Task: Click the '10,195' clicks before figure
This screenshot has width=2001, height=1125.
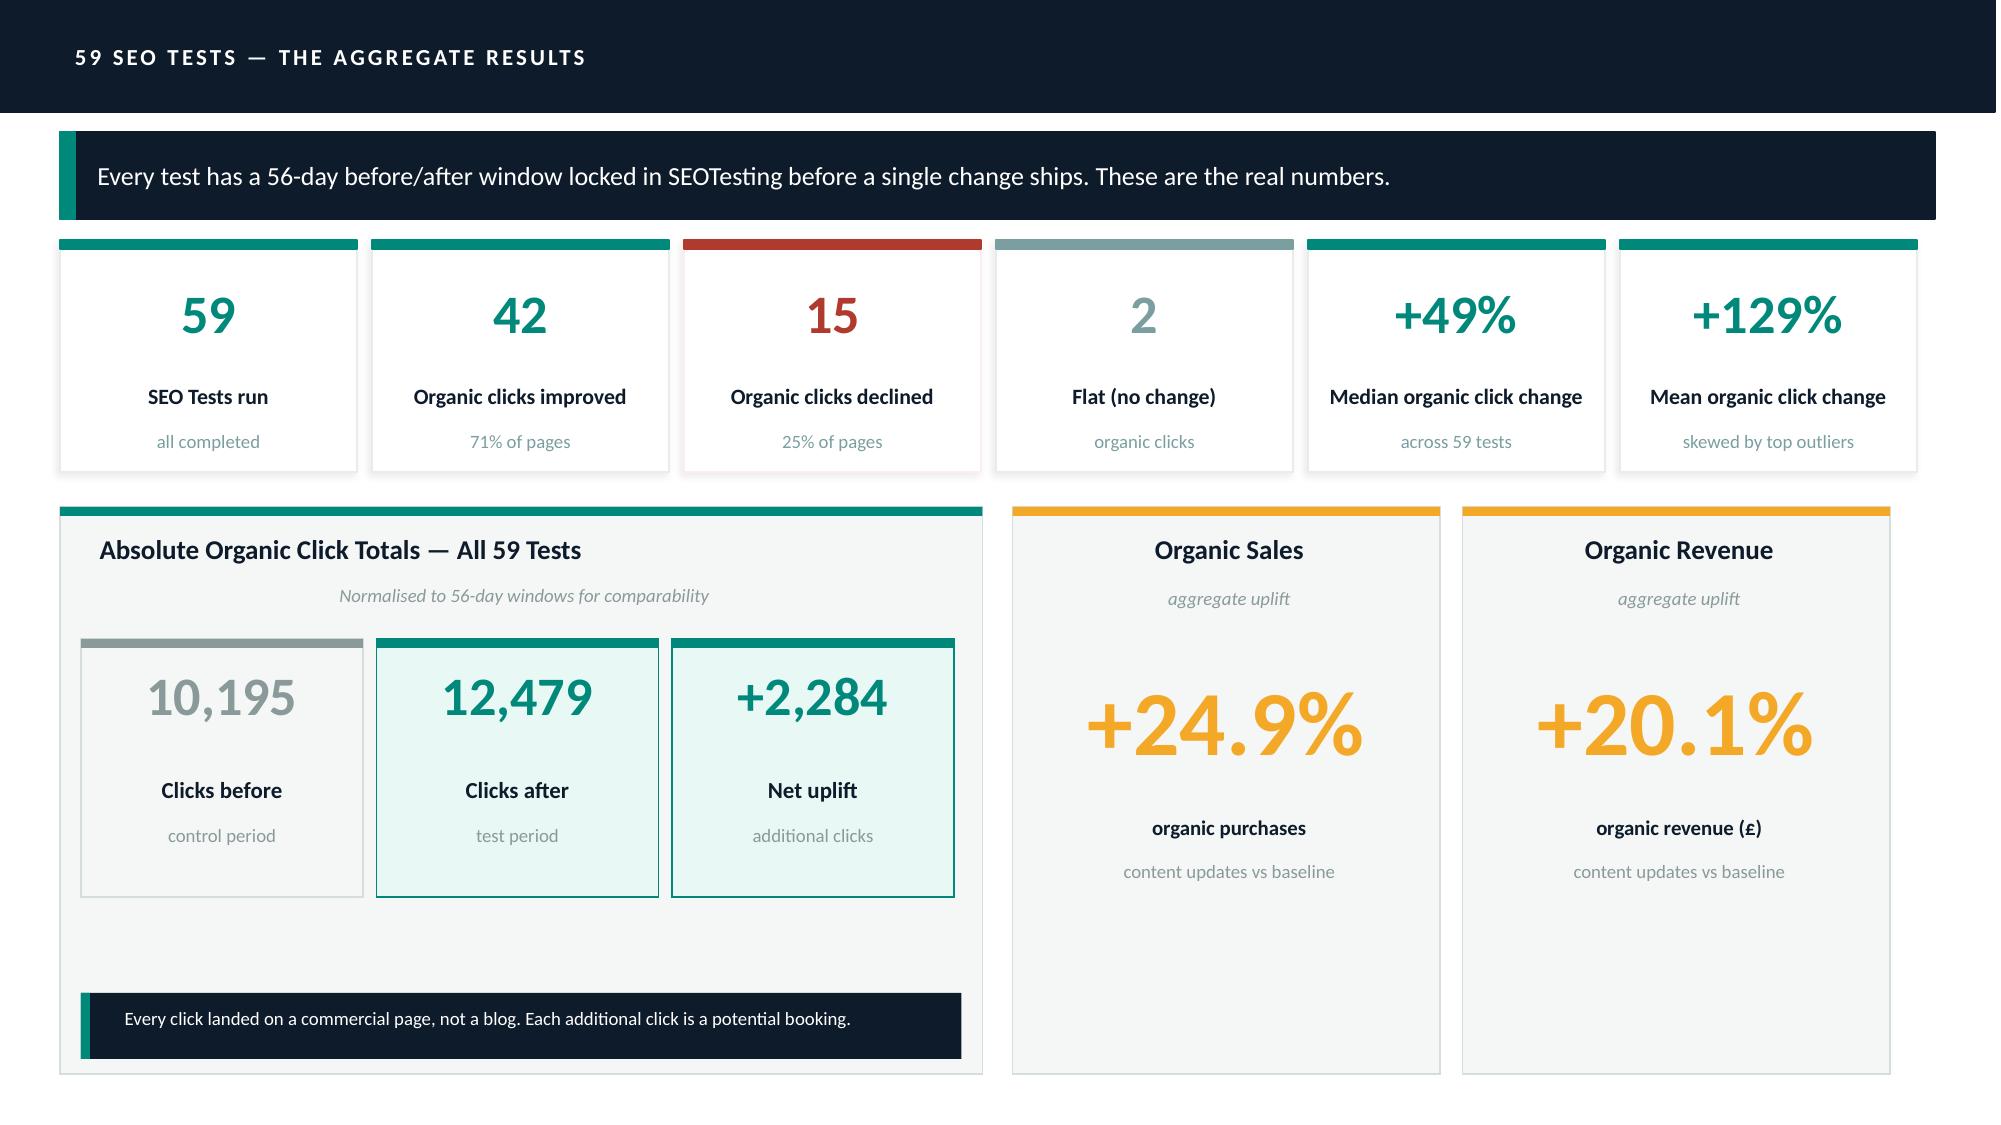Action: tap(222, 698)
